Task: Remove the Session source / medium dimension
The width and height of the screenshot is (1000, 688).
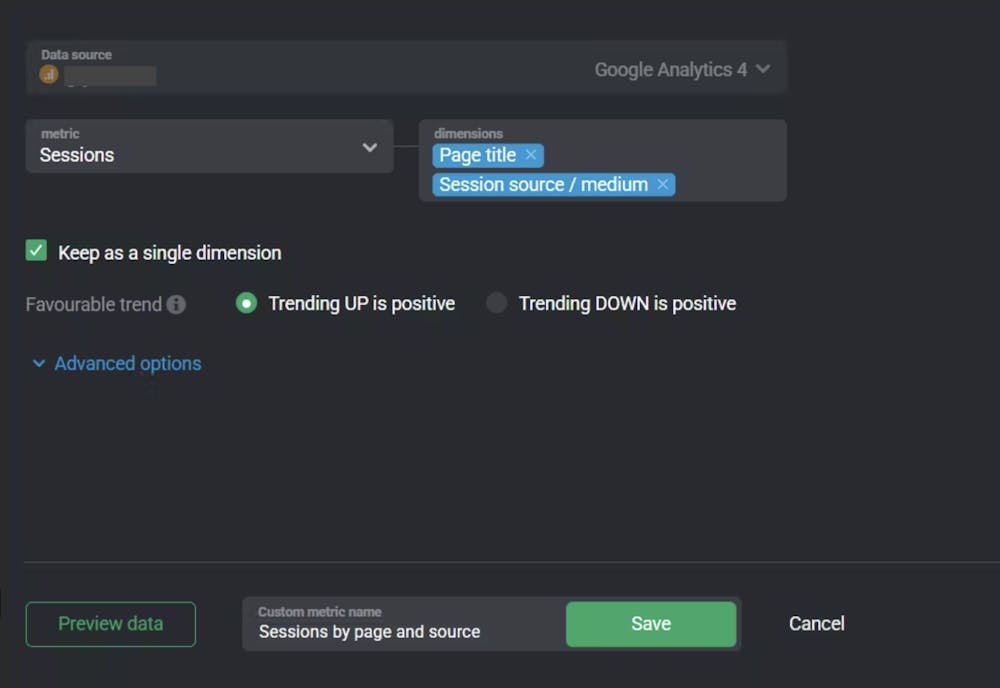Action: 662,184
